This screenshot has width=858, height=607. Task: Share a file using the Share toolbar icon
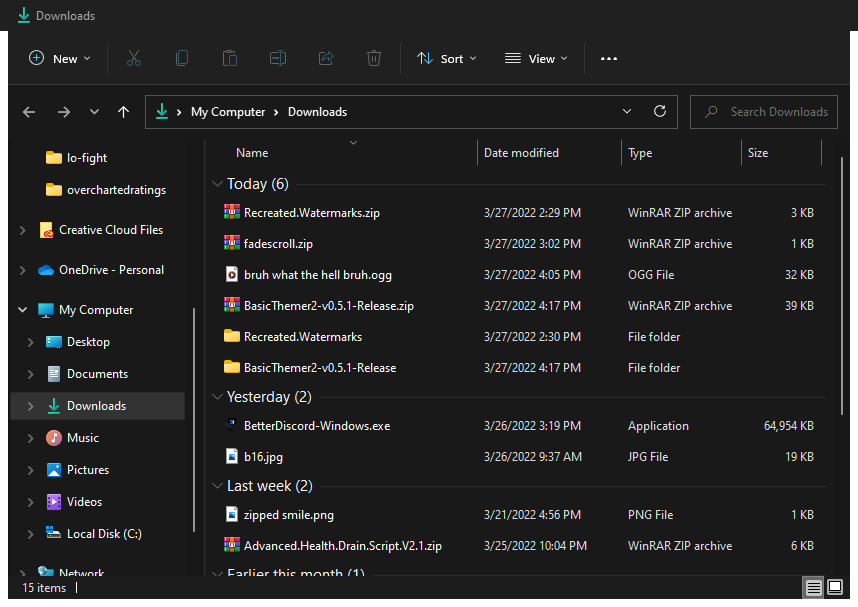click(x=325, y=58)
